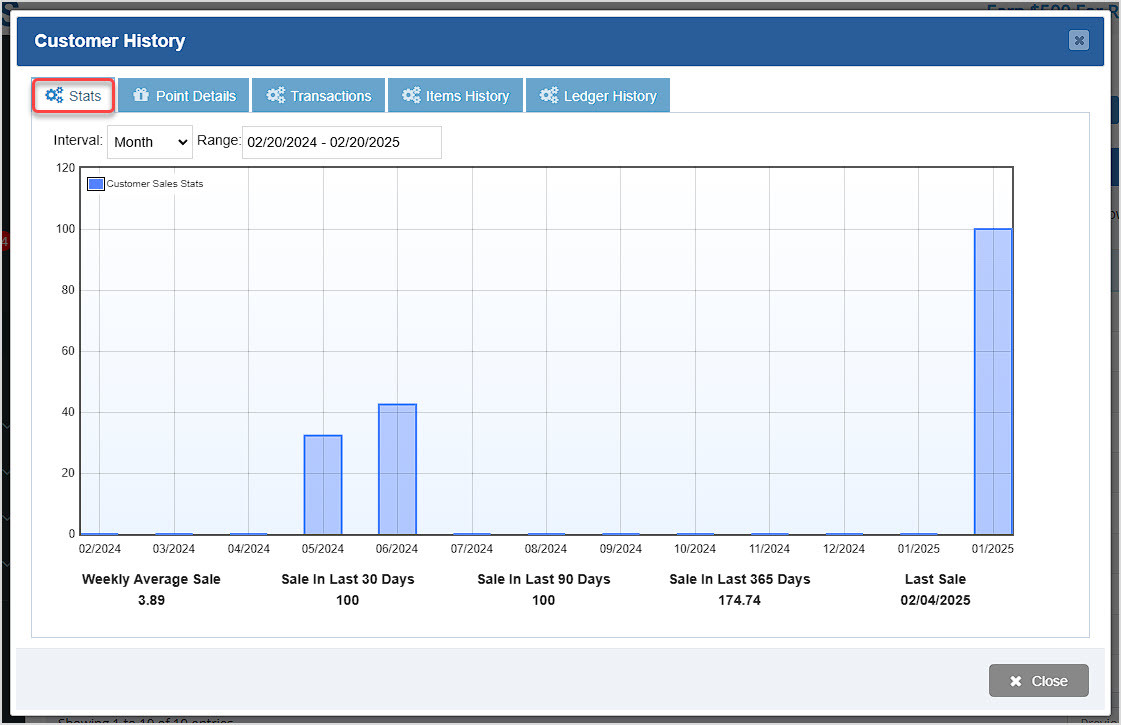Click the X icon inside the Close button

click(1015, 680)
